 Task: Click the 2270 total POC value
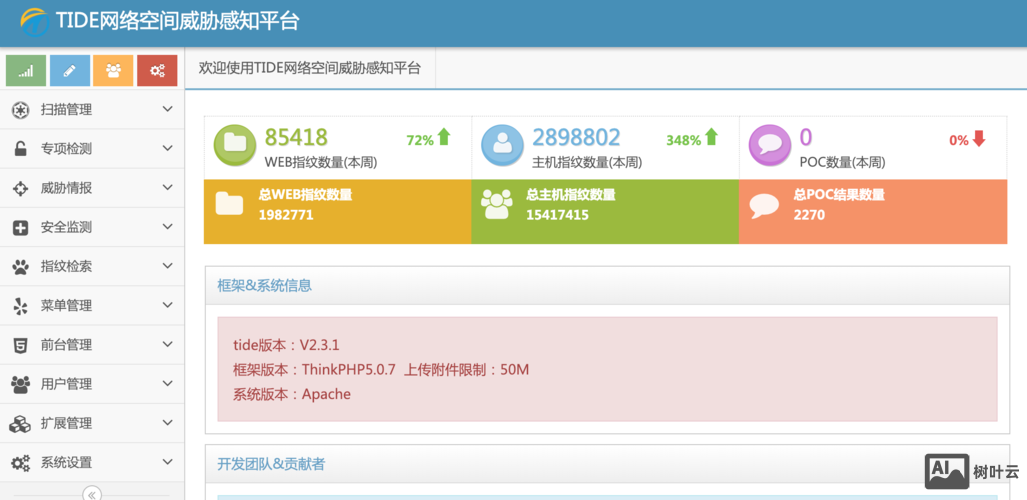[809, 215]
